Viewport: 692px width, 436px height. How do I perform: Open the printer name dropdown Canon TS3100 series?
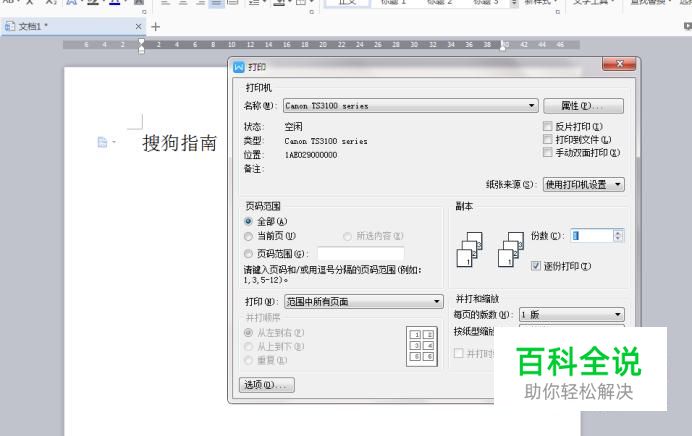[x=410, y=105]
